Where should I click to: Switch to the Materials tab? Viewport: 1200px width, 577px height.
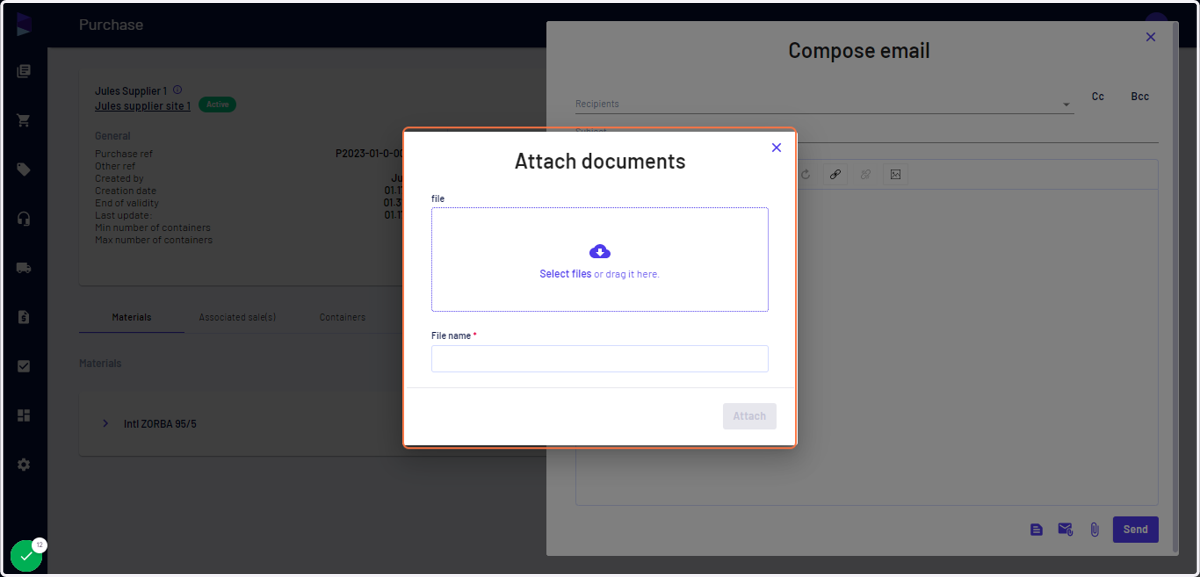point(132,317)
